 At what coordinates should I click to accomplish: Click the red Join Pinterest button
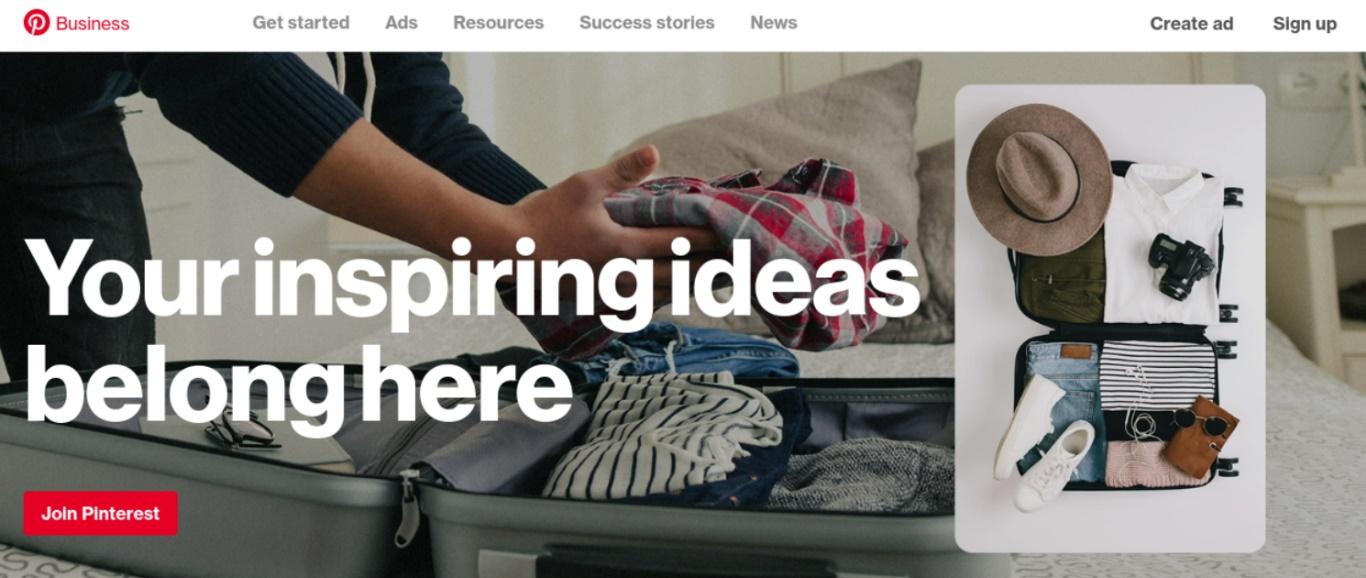101,513
